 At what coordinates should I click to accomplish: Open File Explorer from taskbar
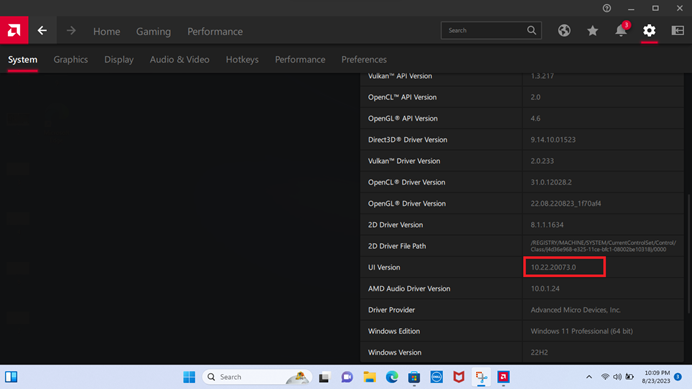click(x=369, y=377)
